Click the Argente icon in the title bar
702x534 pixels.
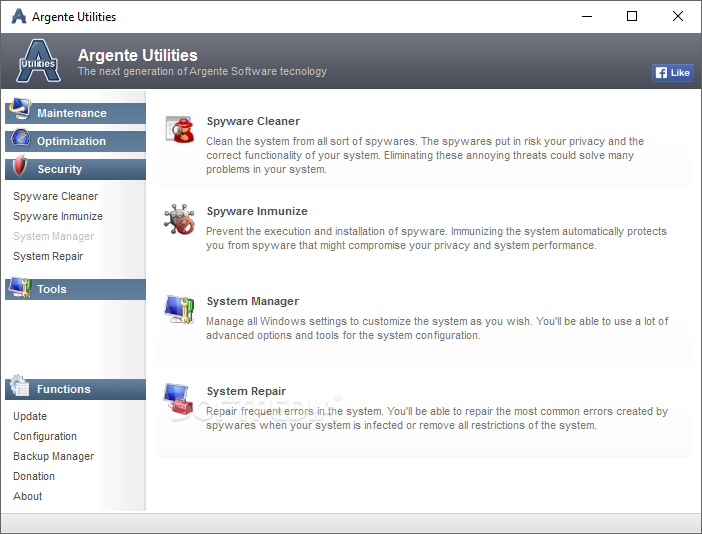click(19, 17)
